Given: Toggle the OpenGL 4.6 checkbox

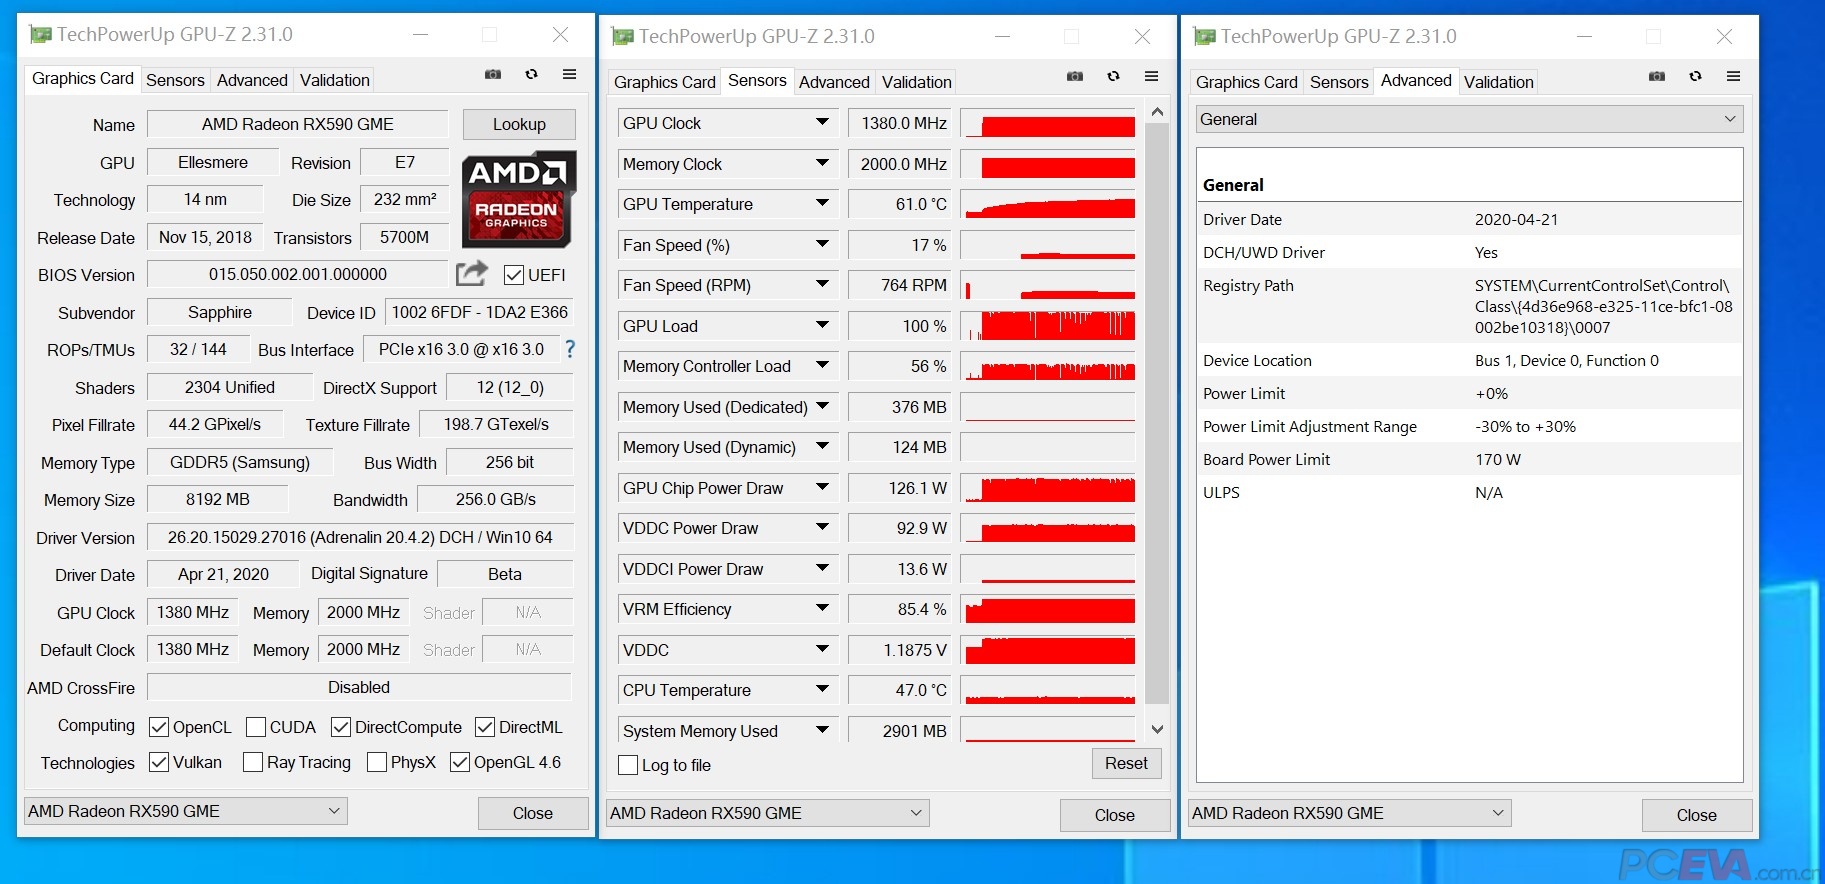Looking at the screenshot, I should [460, 762].
